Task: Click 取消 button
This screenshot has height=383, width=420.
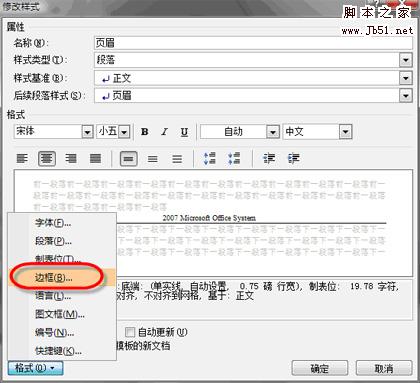Action: 384,368
